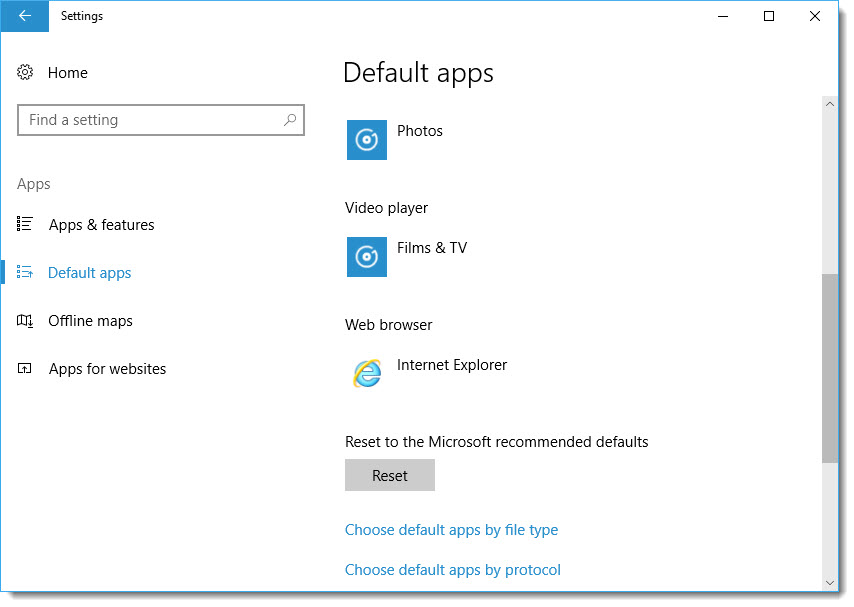Click the Apps for websites icon

(x=25, y=368)
